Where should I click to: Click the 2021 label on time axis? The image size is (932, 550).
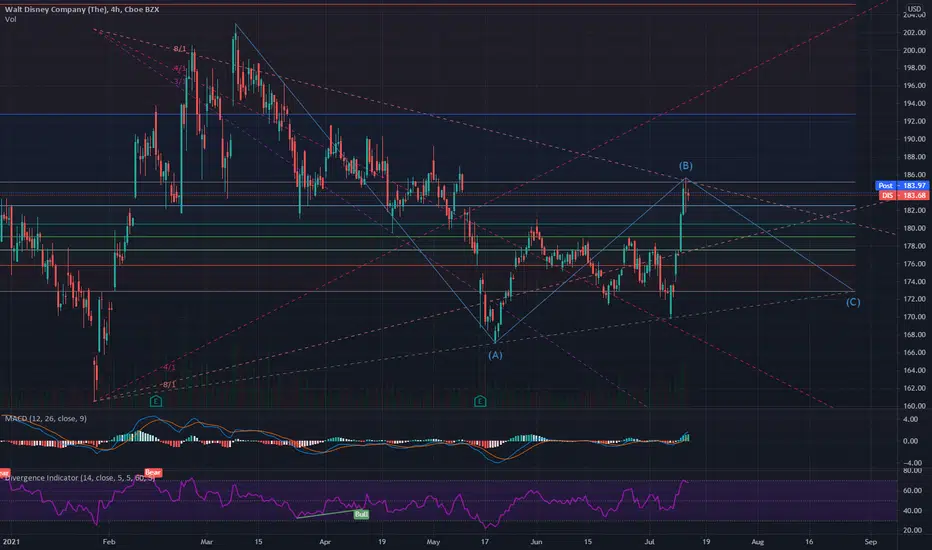point(11,542)
